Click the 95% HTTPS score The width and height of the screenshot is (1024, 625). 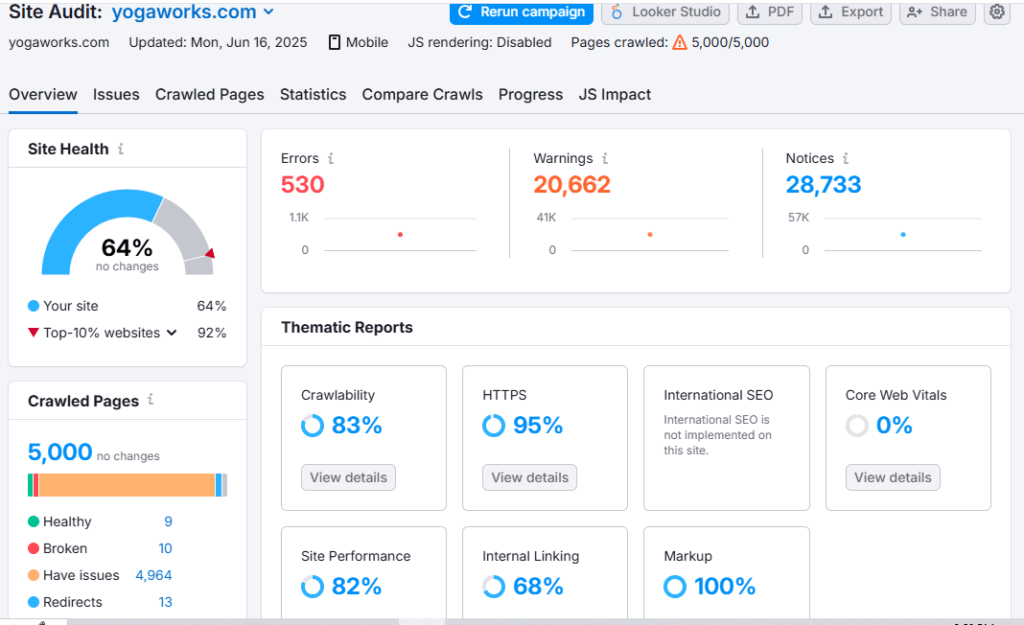(x=538, y=426)
